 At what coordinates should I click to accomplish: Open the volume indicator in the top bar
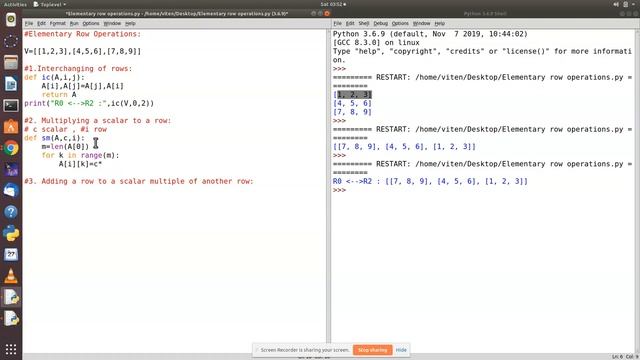click(616, 4)
